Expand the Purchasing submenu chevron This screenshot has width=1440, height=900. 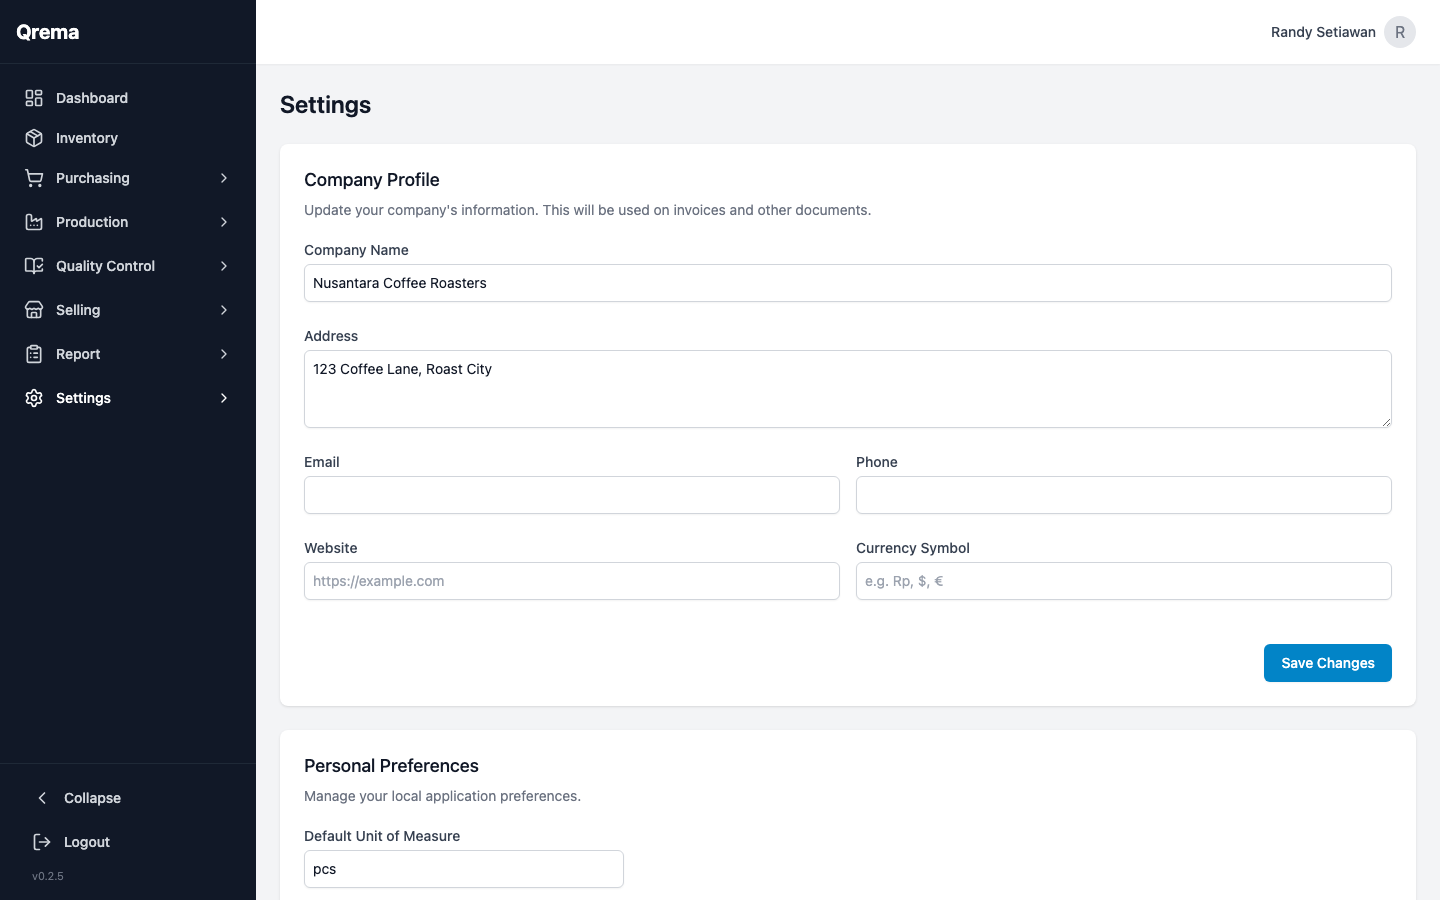(x=223, y=178)
